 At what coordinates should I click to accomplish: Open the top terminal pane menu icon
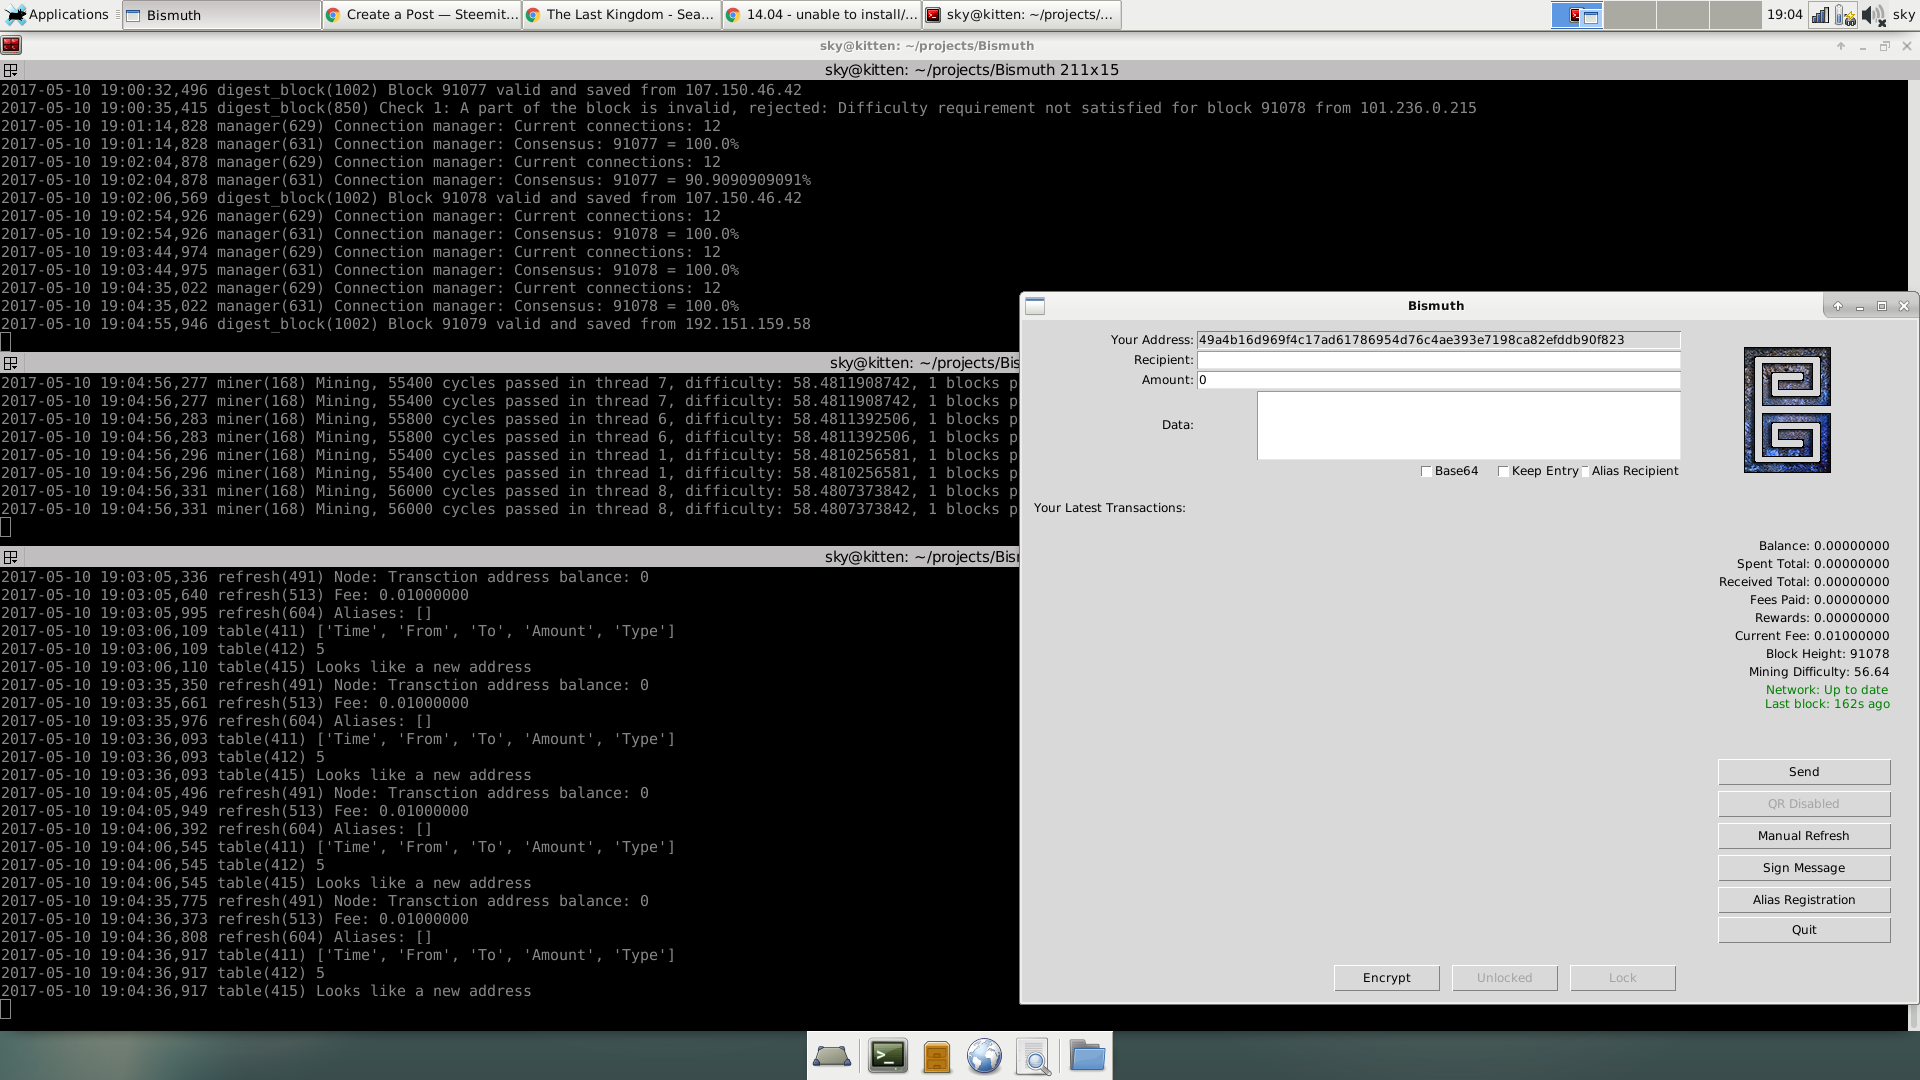click(x=11, y=70)
